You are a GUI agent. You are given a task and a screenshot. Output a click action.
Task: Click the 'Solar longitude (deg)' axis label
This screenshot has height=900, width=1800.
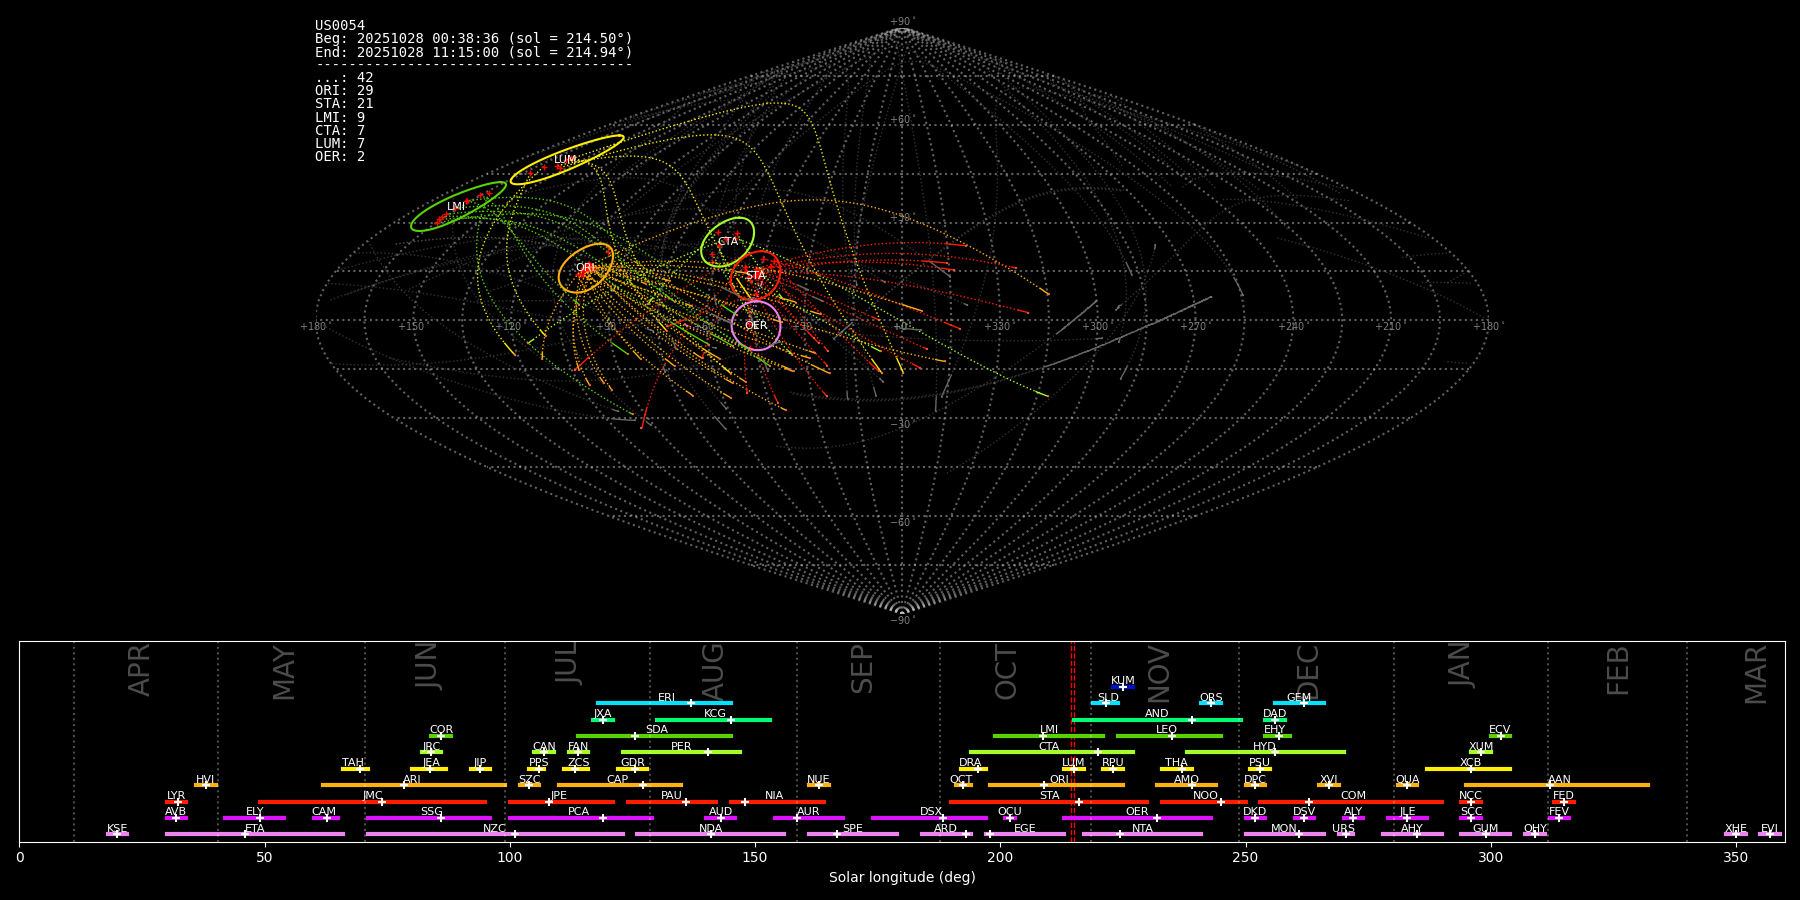coord(902,878)
